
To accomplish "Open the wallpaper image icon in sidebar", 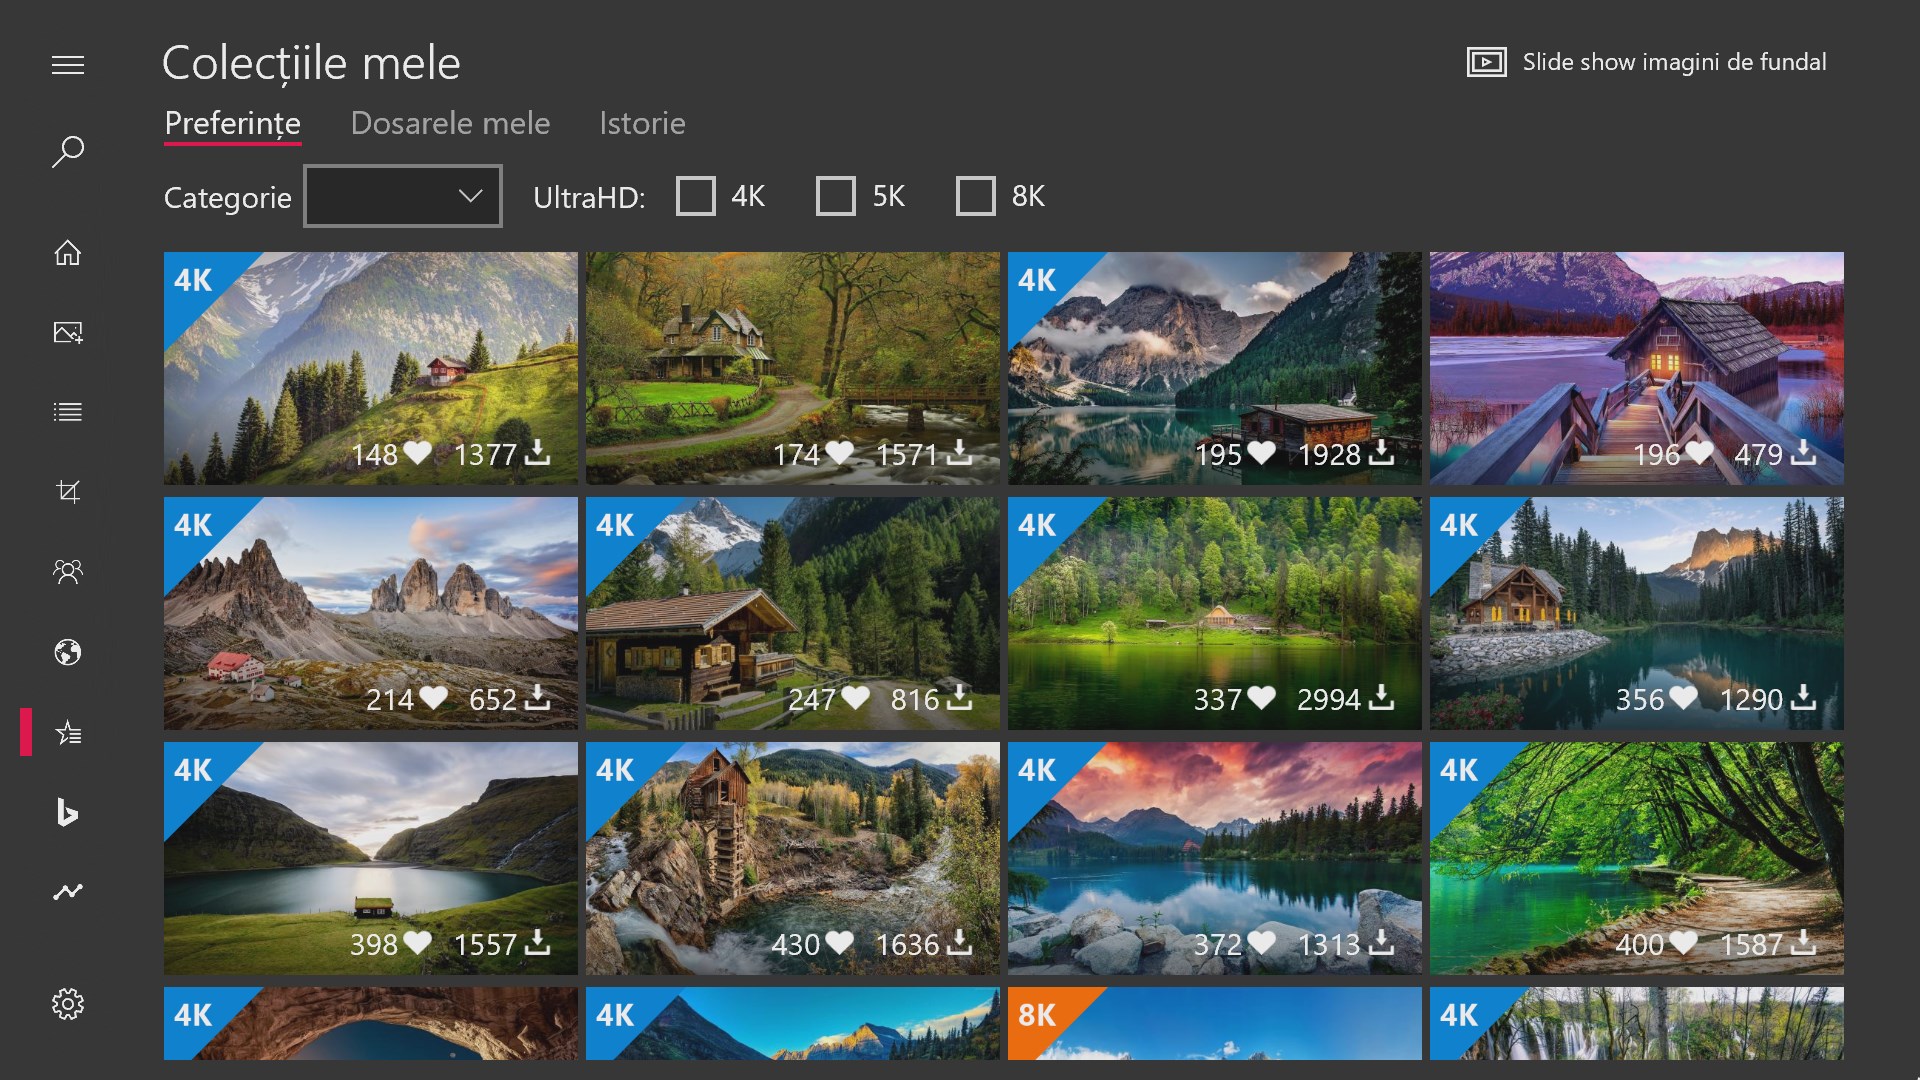I will [x=68, y=333].
